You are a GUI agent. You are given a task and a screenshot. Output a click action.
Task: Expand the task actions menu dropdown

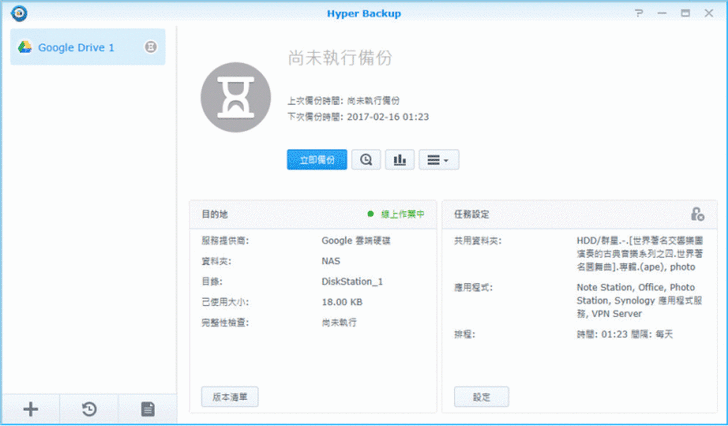click(437, 160)
